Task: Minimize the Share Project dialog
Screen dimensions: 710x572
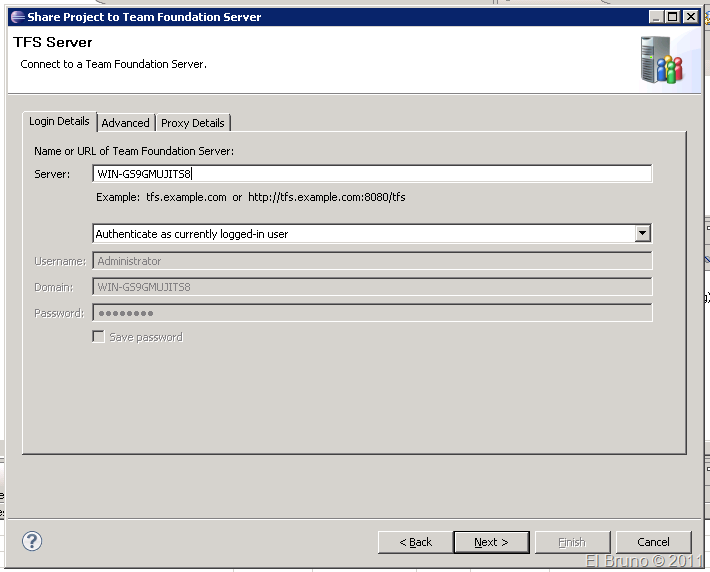Action: [655, 17]
